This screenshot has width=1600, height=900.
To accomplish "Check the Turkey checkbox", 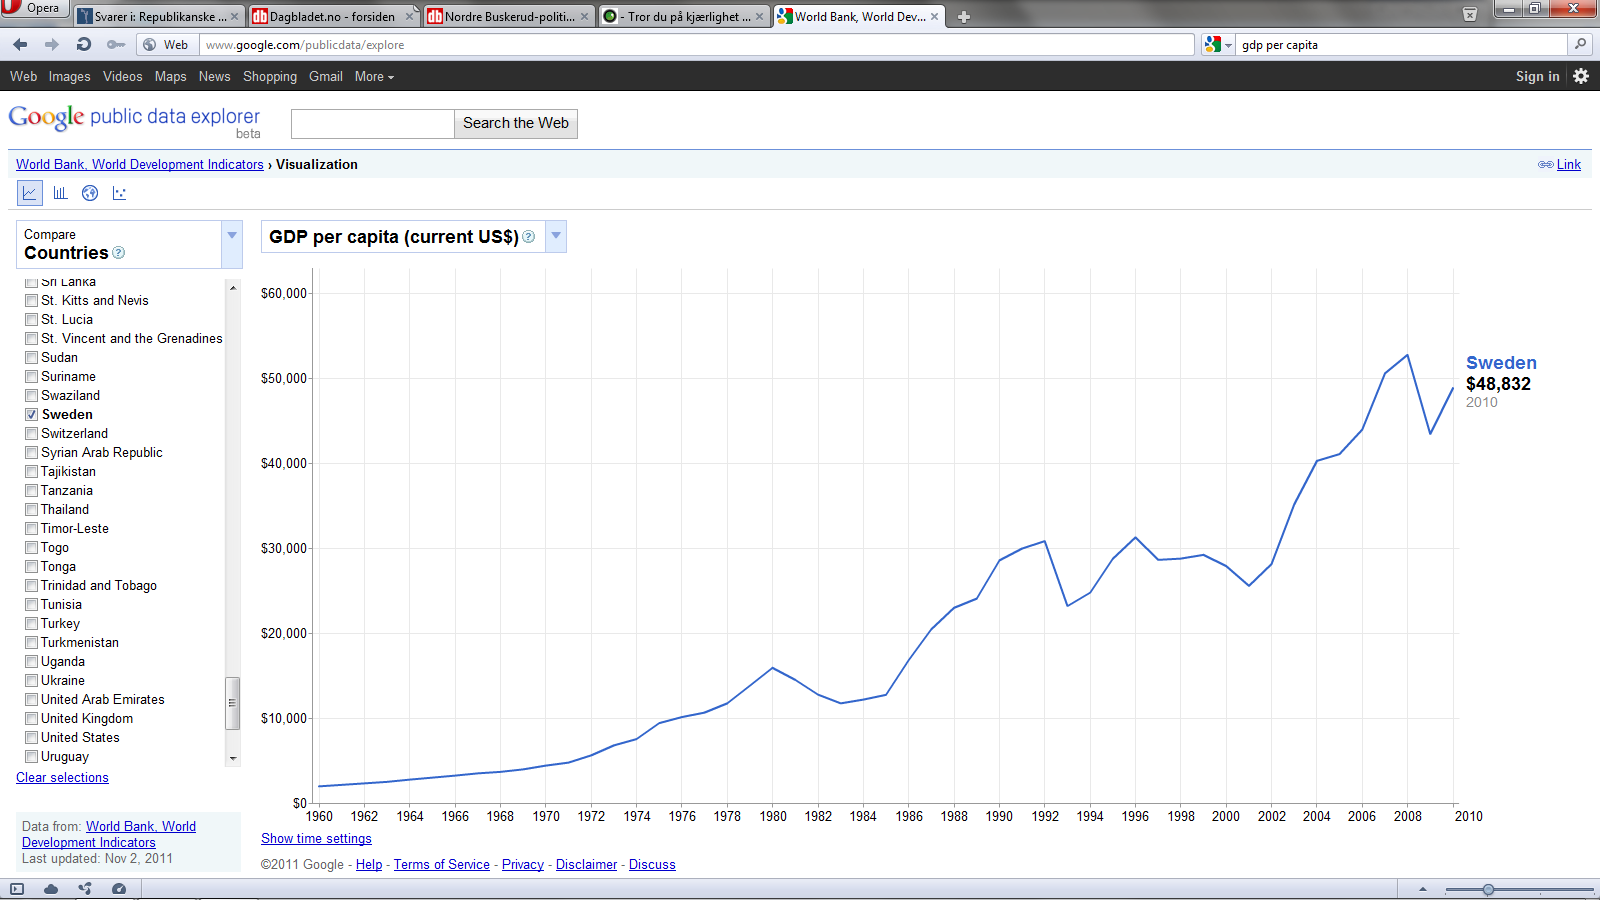I will [32, 624].
